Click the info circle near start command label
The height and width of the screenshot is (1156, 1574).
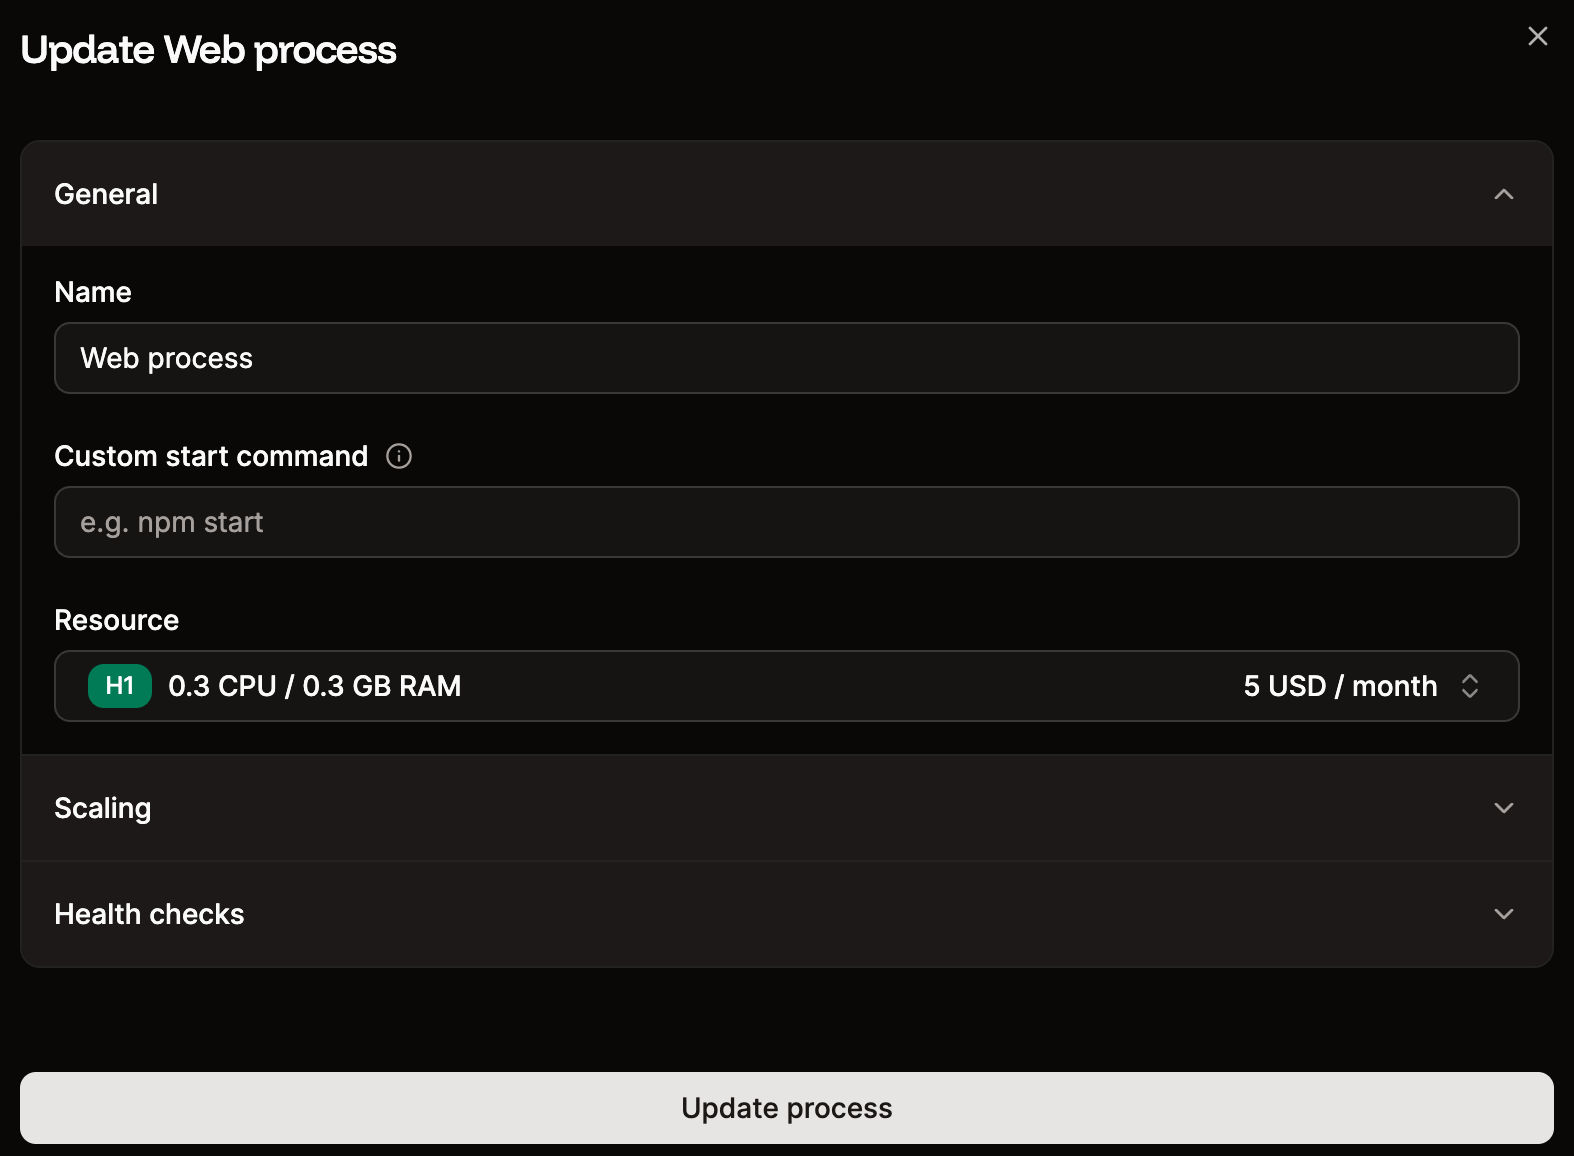(398, 456)
